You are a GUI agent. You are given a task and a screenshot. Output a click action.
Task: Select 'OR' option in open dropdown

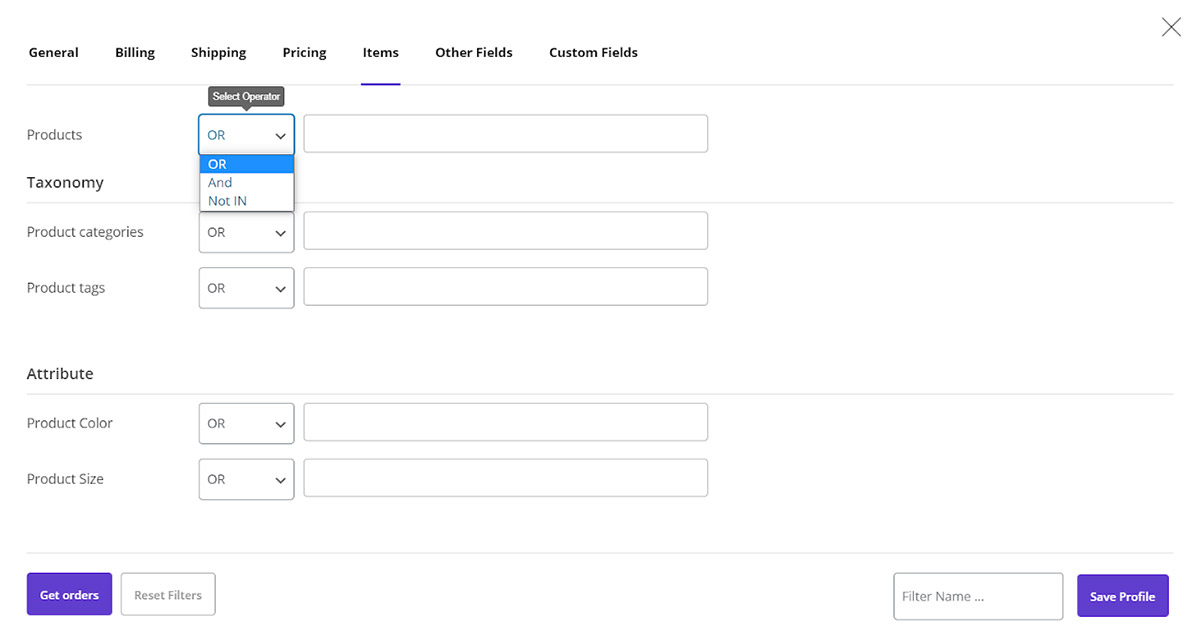[x=218, y=165]
